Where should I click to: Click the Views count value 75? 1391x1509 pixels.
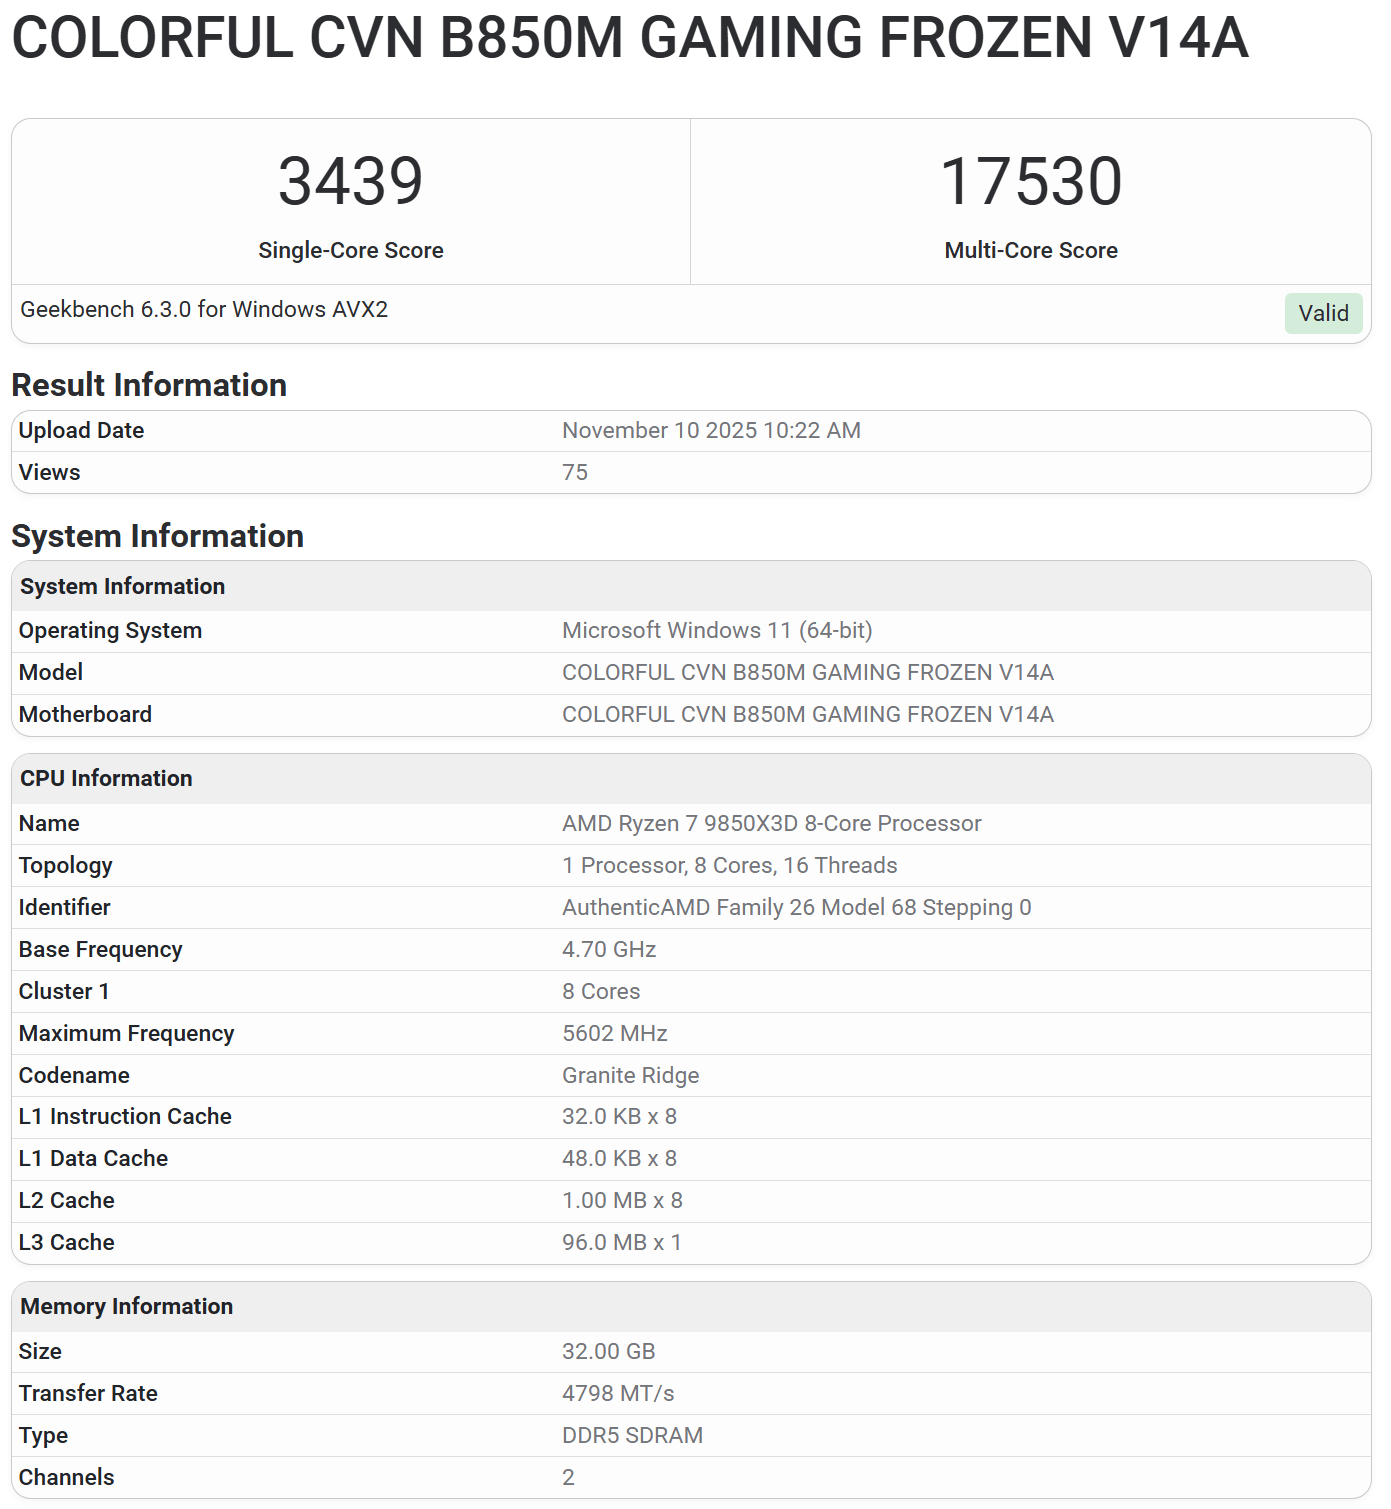575,472
